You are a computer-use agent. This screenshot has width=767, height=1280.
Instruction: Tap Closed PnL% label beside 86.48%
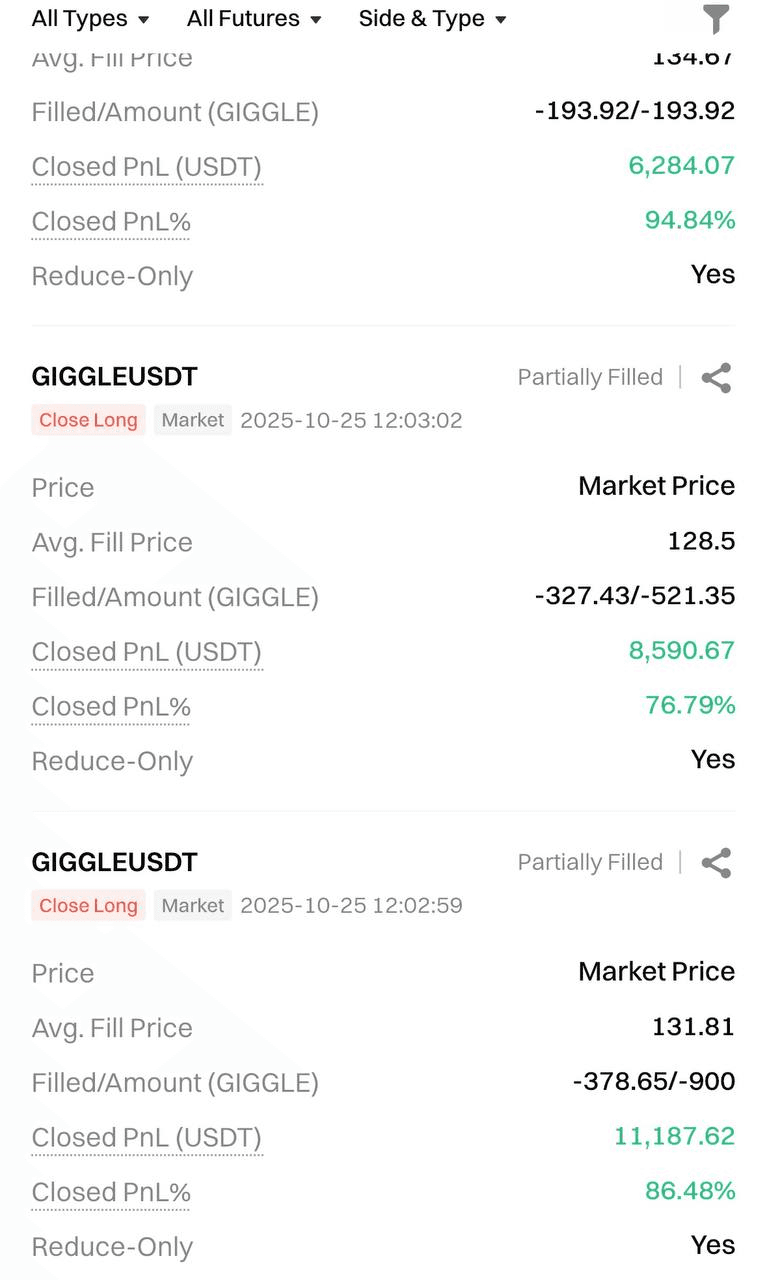(111, 1193)
